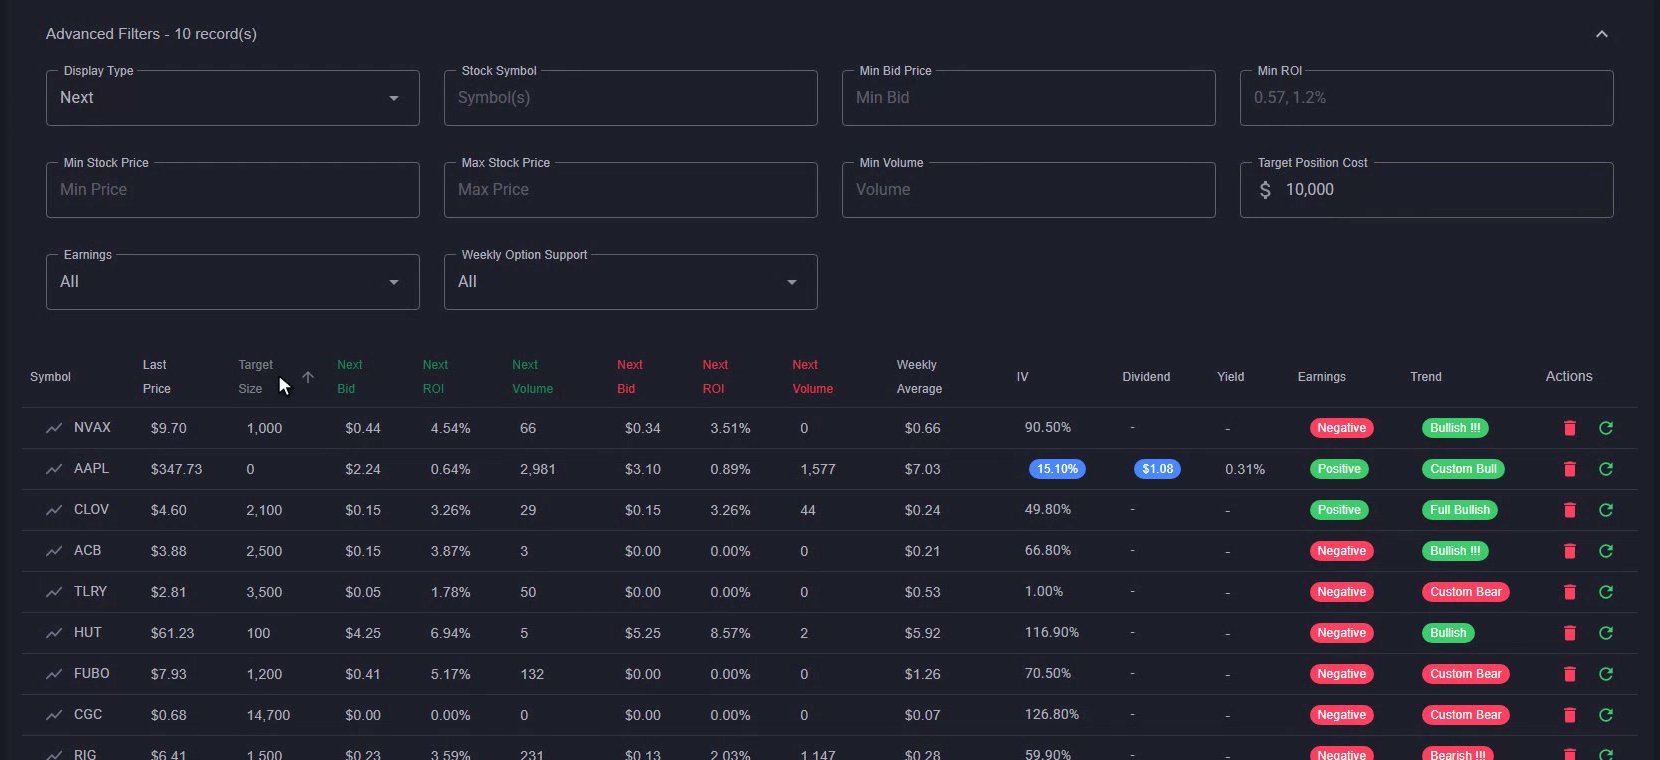Delete the CLOV row
The height and width of the screenshot is (760, 1660).
tap(1570, 510)
